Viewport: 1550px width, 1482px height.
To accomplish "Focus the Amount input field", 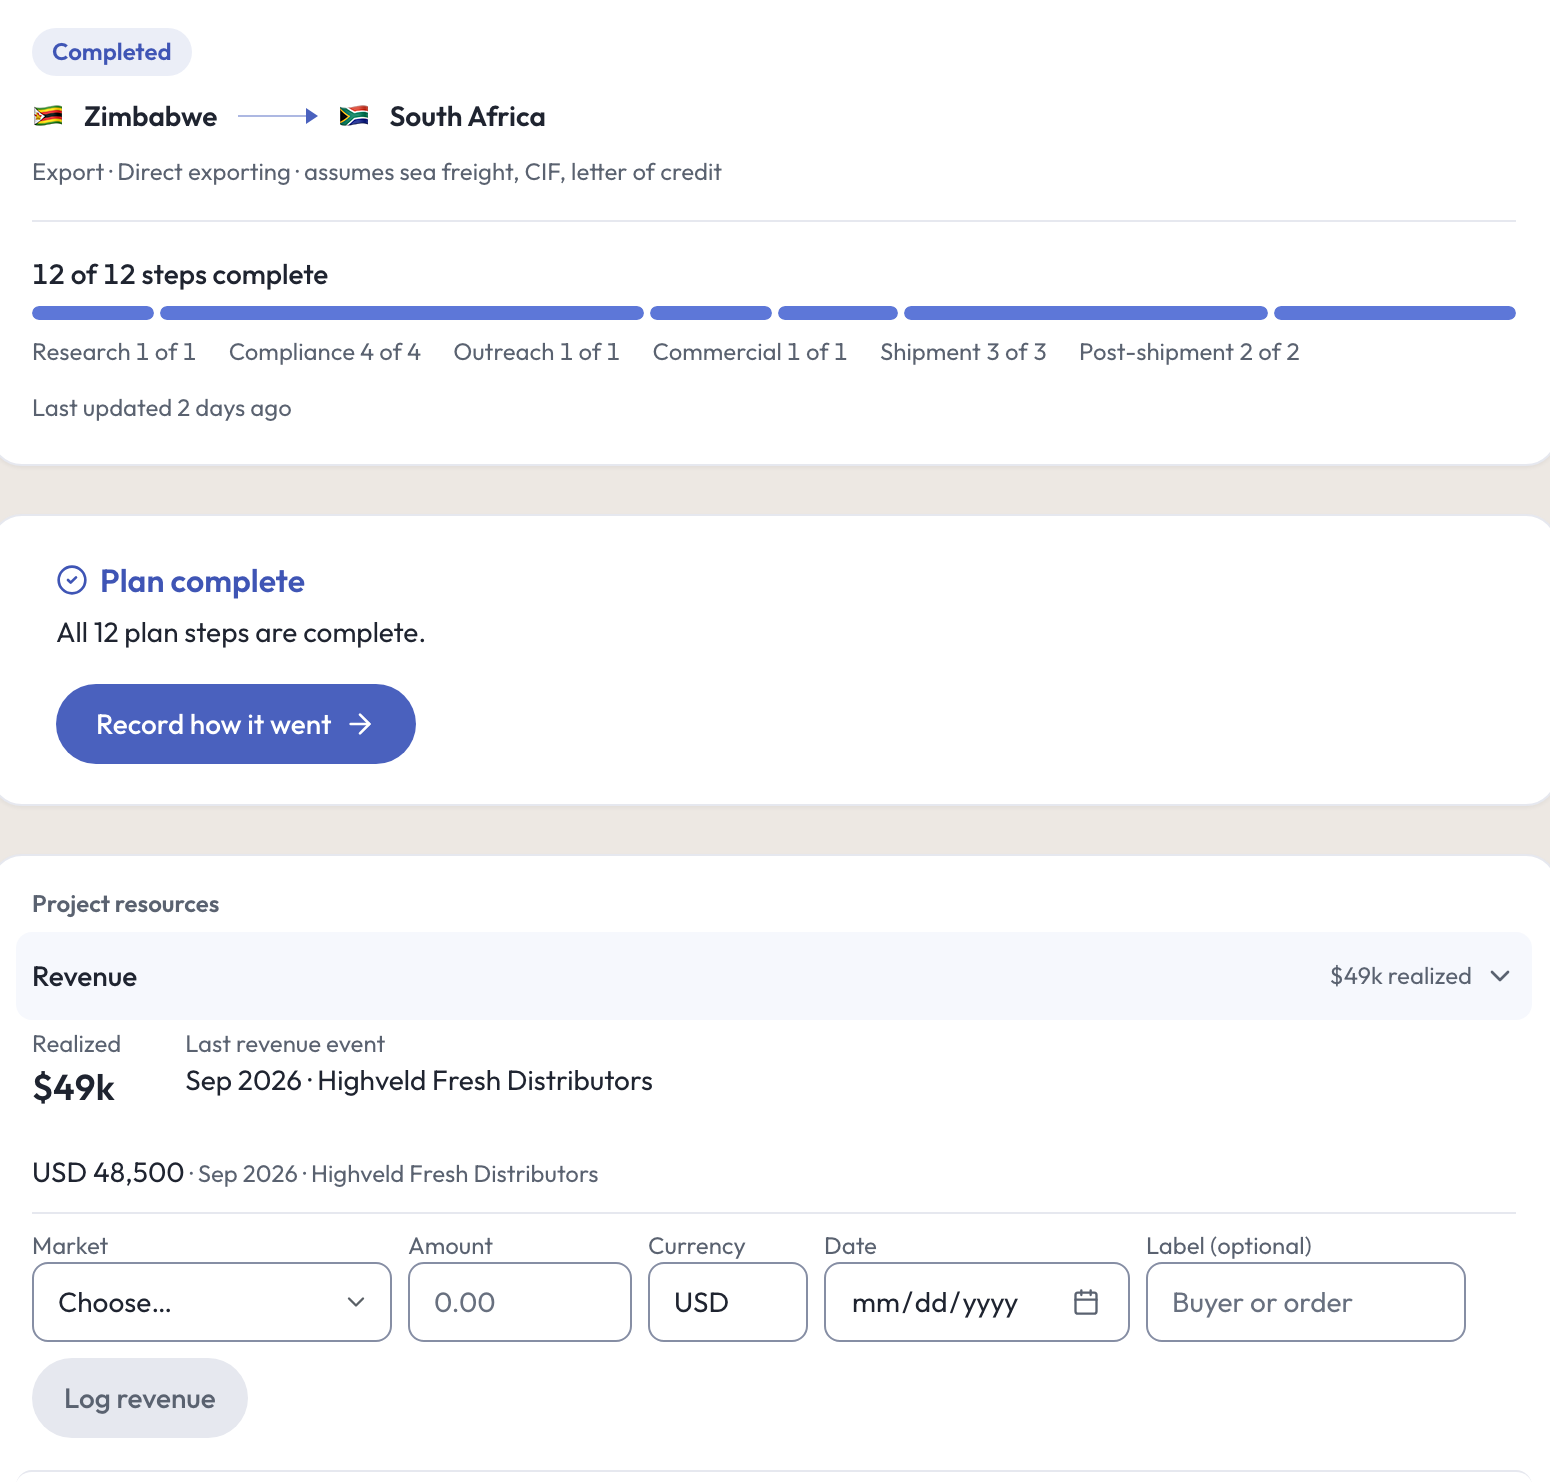I will pos(520,1302).
